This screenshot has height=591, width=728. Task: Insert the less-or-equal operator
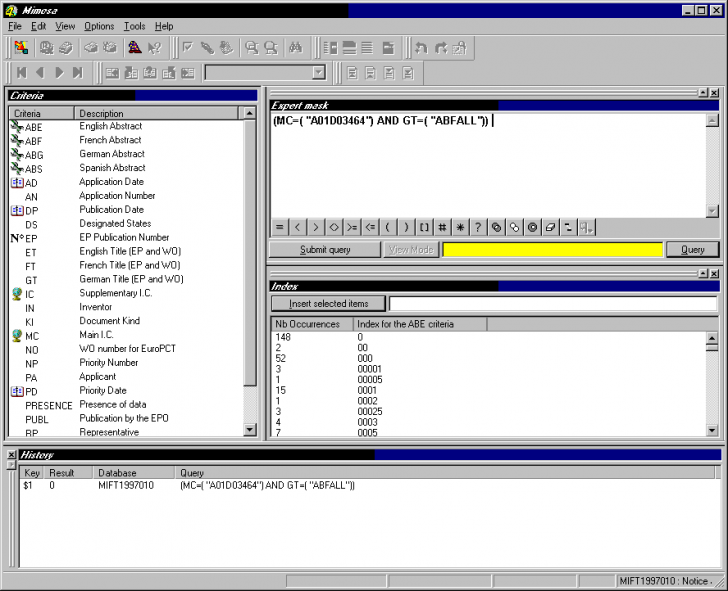pyautogui.click(x=370, y=227)
